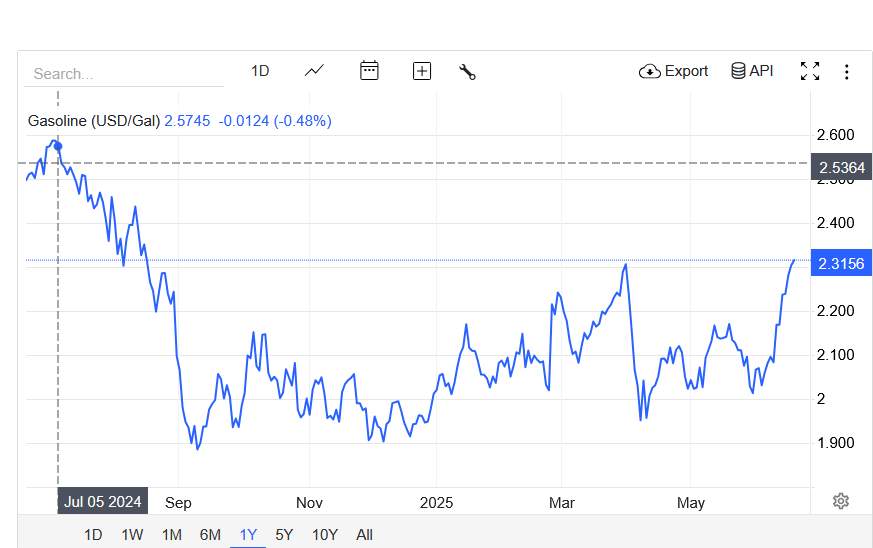873x548 pixels.
Task: Select the 6M range tab
Action: pyautogui.click(x=210, y=535)
